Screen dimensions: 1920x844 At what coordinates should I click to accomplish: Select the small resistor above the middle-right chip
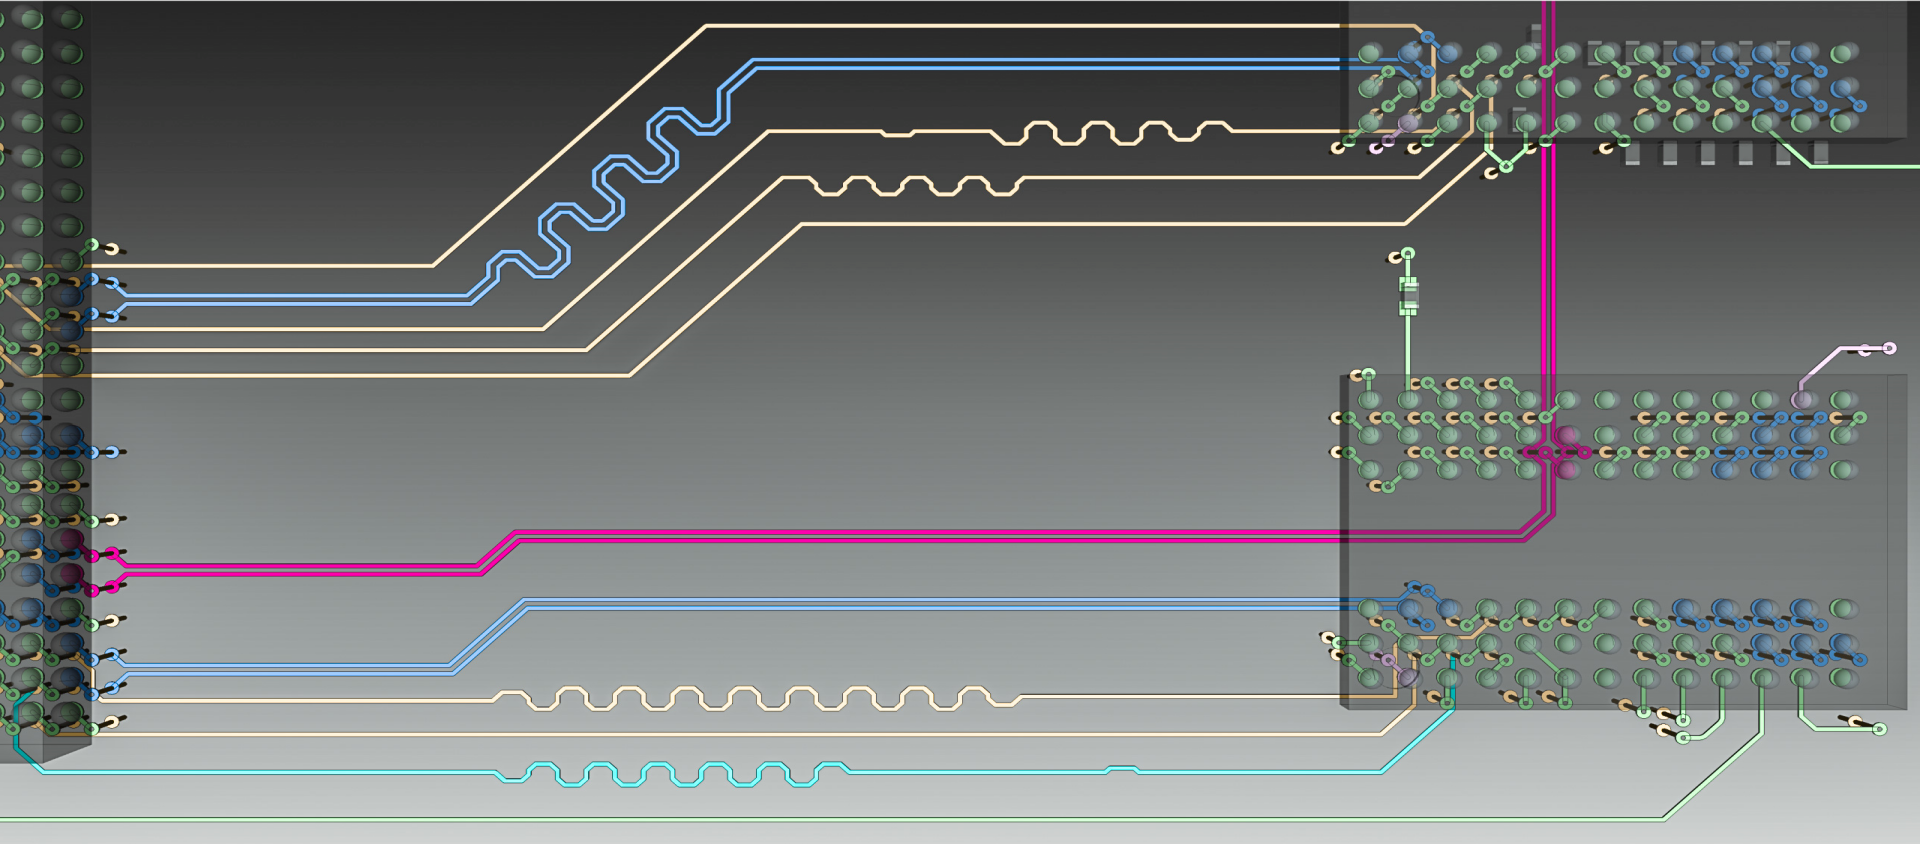1408,296
